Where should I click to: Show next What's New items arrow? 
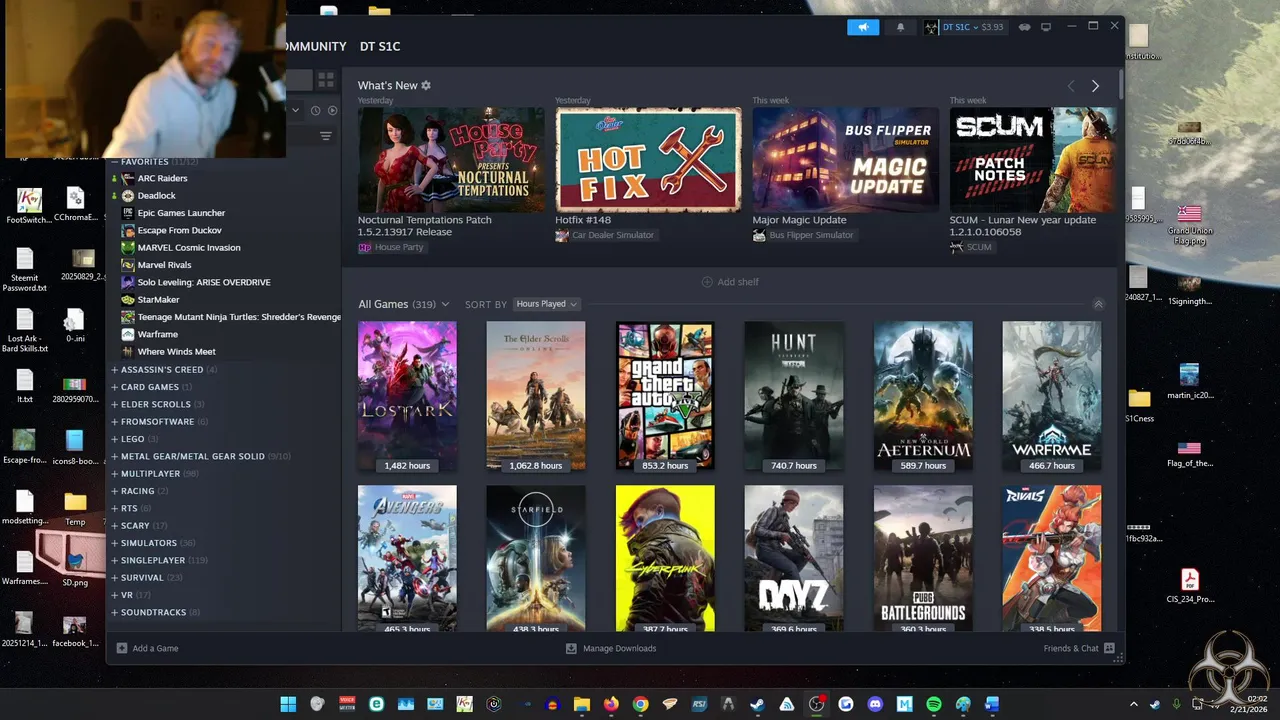(x=1095, y=86)
